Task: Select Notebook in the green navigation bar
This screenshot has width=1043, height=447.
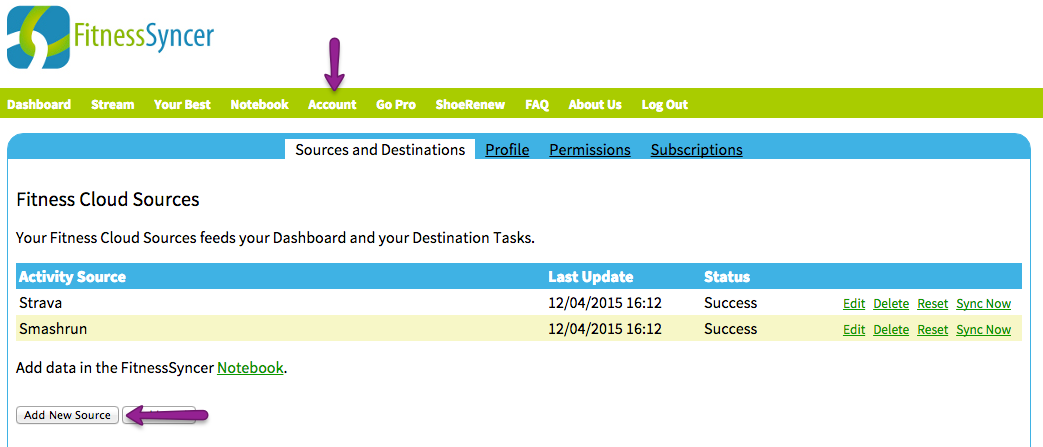Action: click(x=259, y=104)
